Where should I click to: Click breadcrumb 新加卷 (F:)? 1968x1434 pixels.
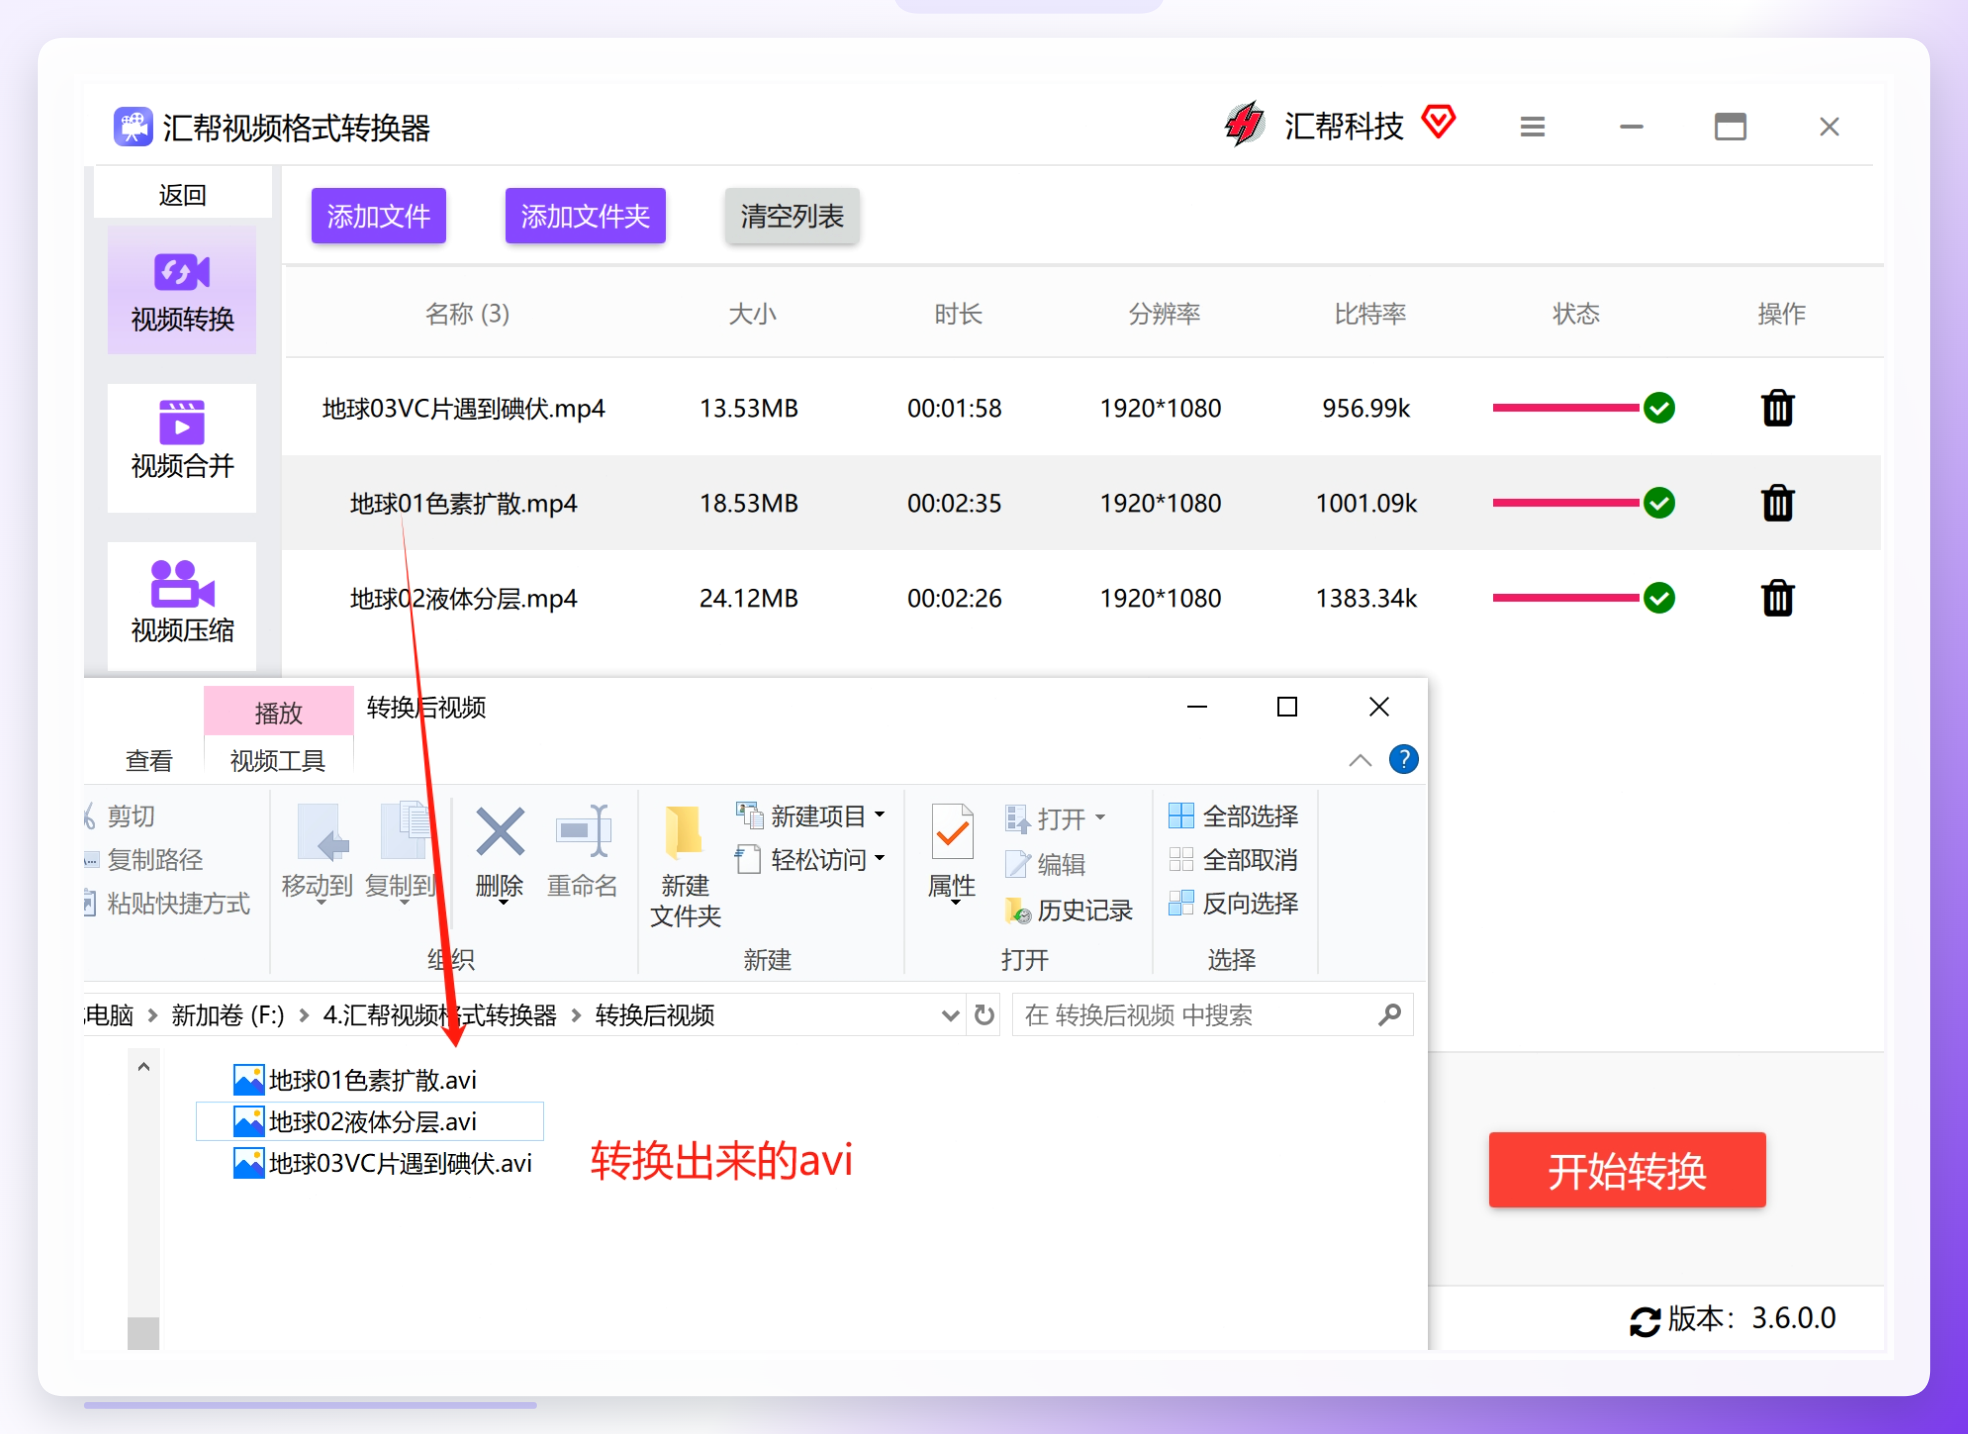pos(228,1016)
